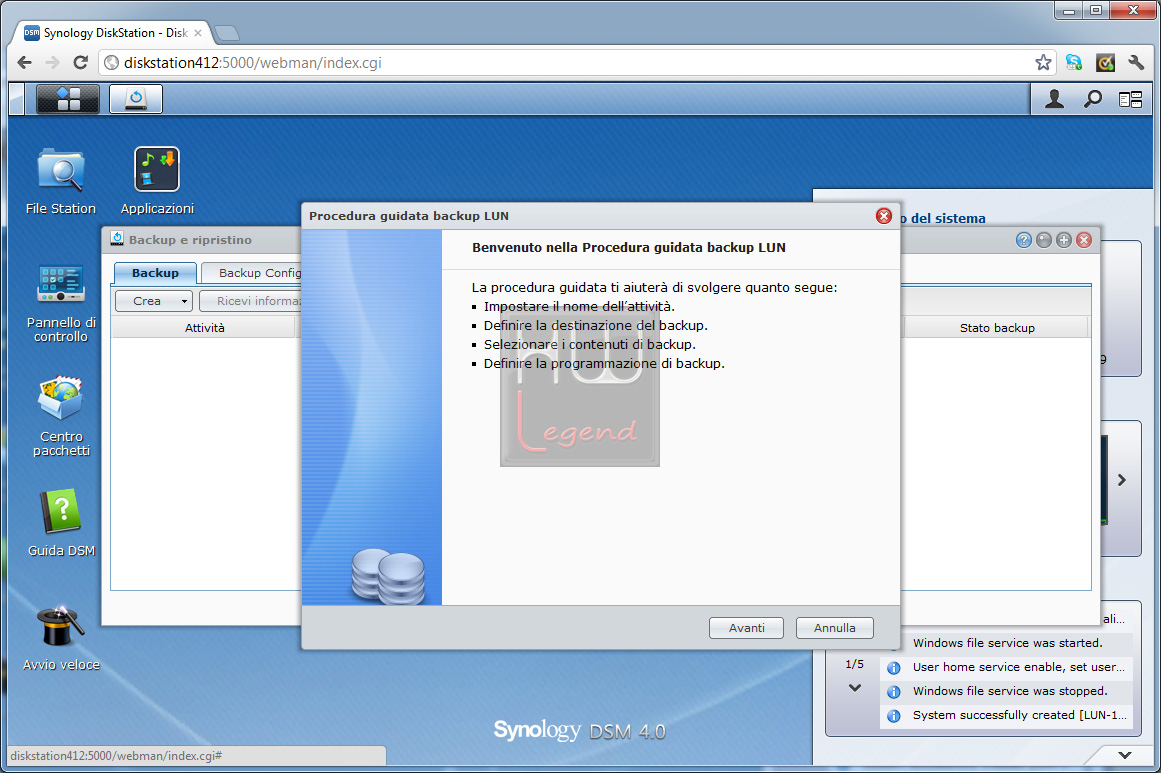Maximize the Backup e ripristino window
This screenshot has height=773, width=1161.
[1064, 240]
